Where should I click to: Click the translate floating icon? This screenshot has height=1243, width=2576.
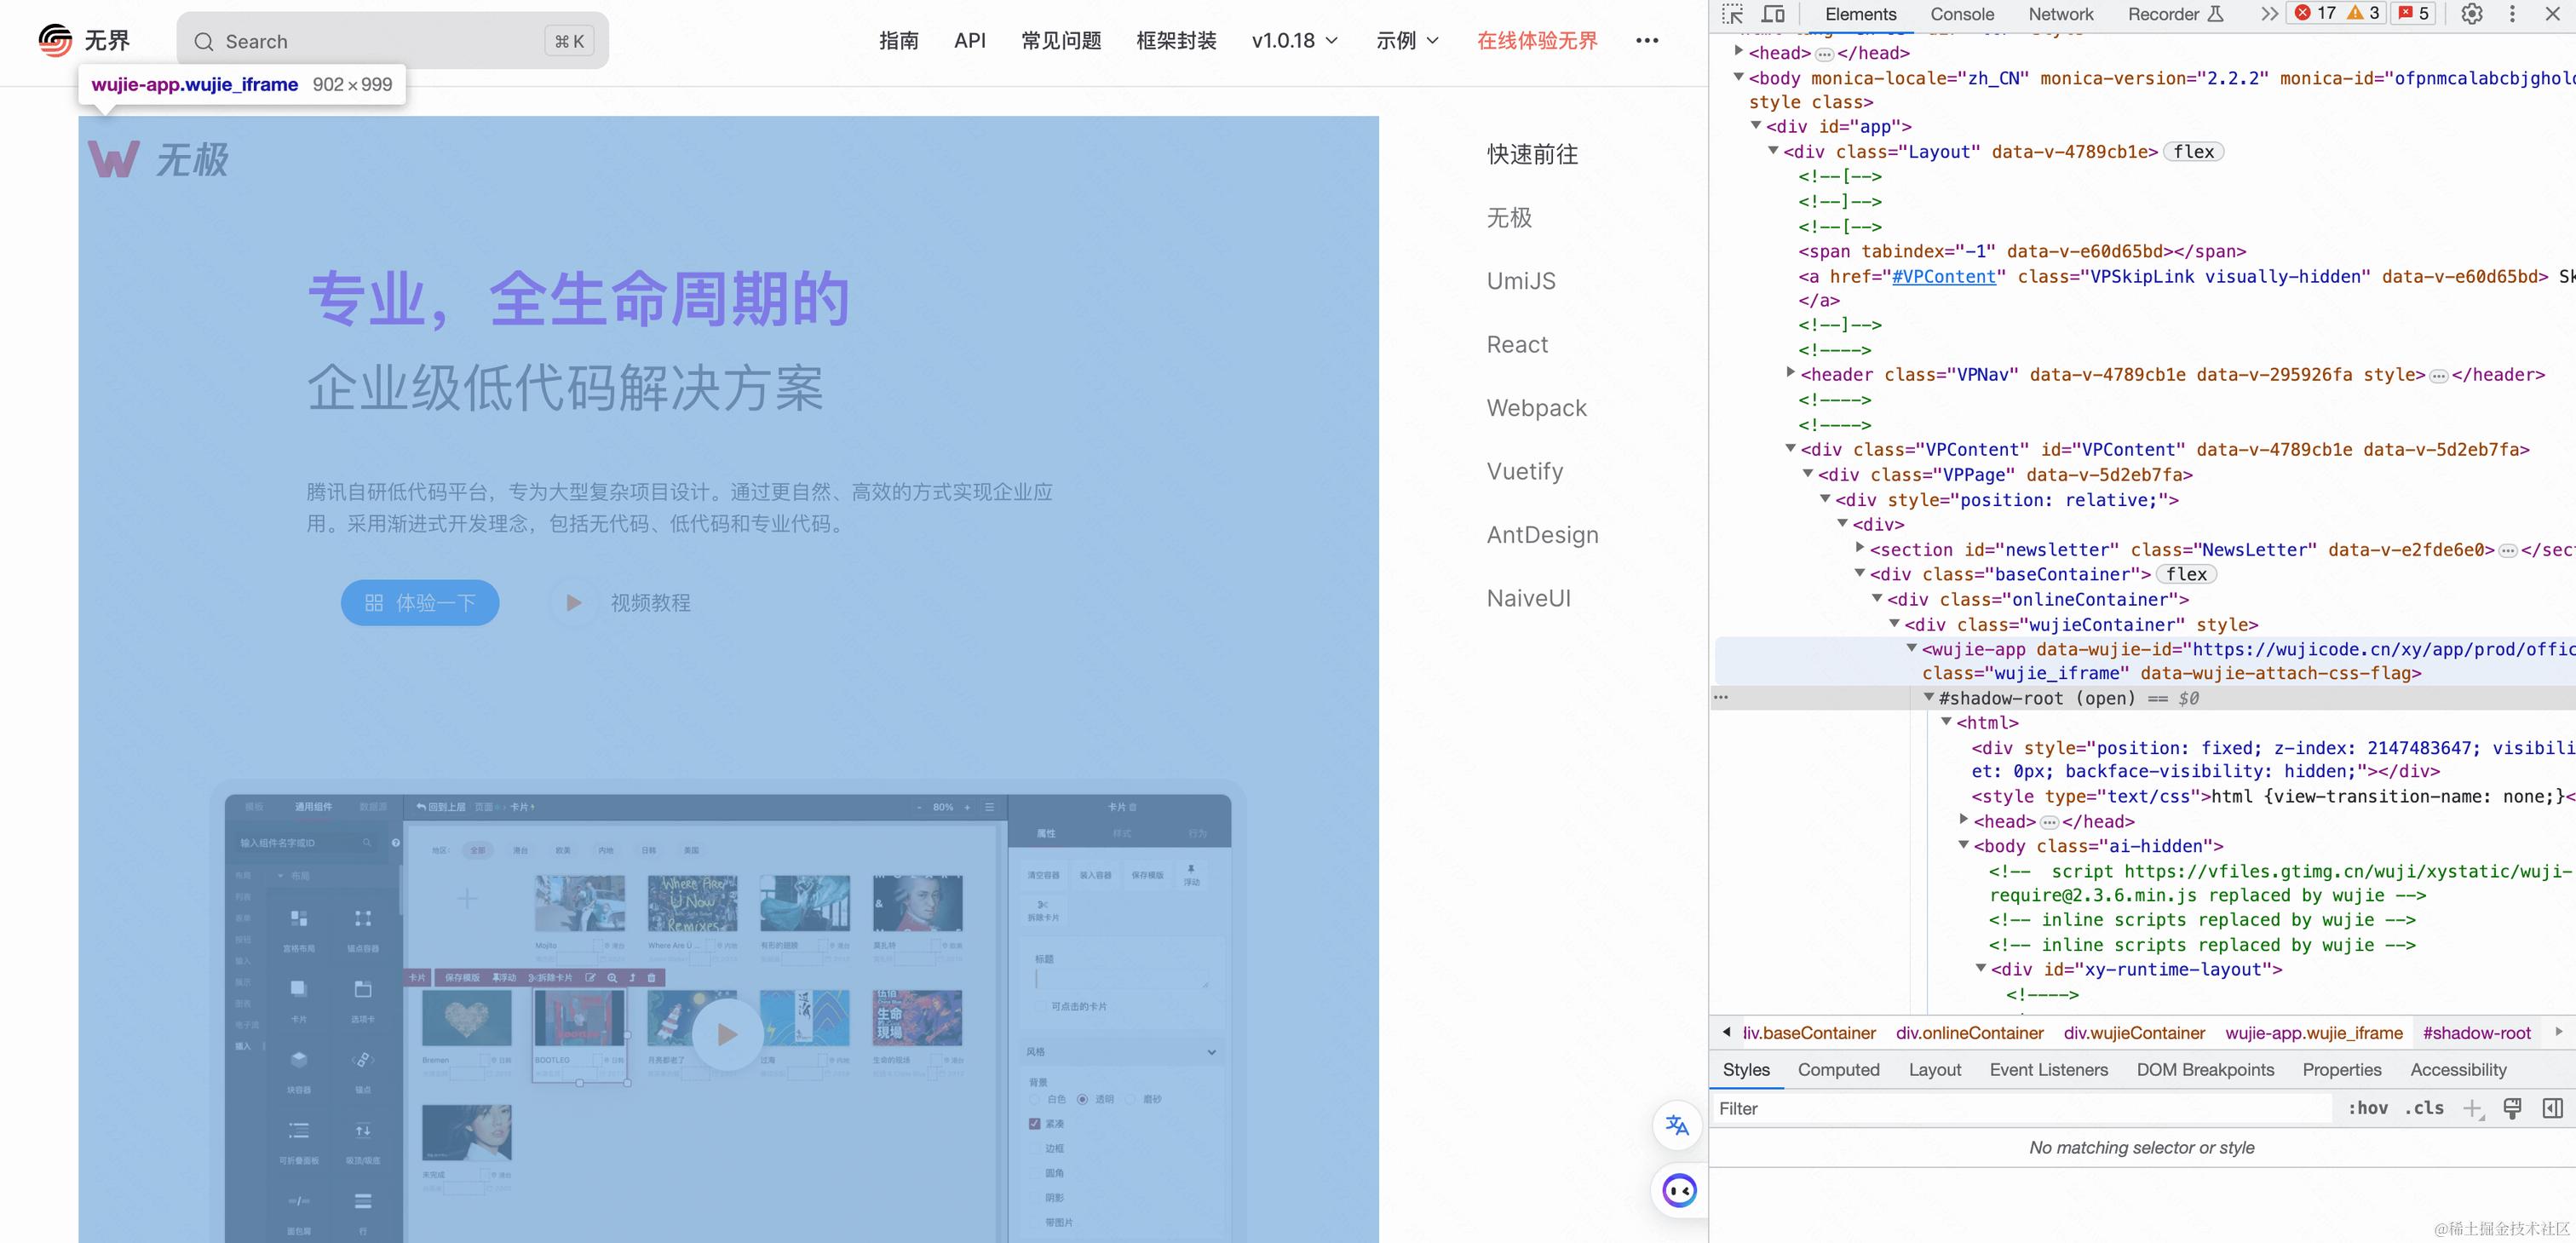pyautogui.click(x=1677, y=1125)
